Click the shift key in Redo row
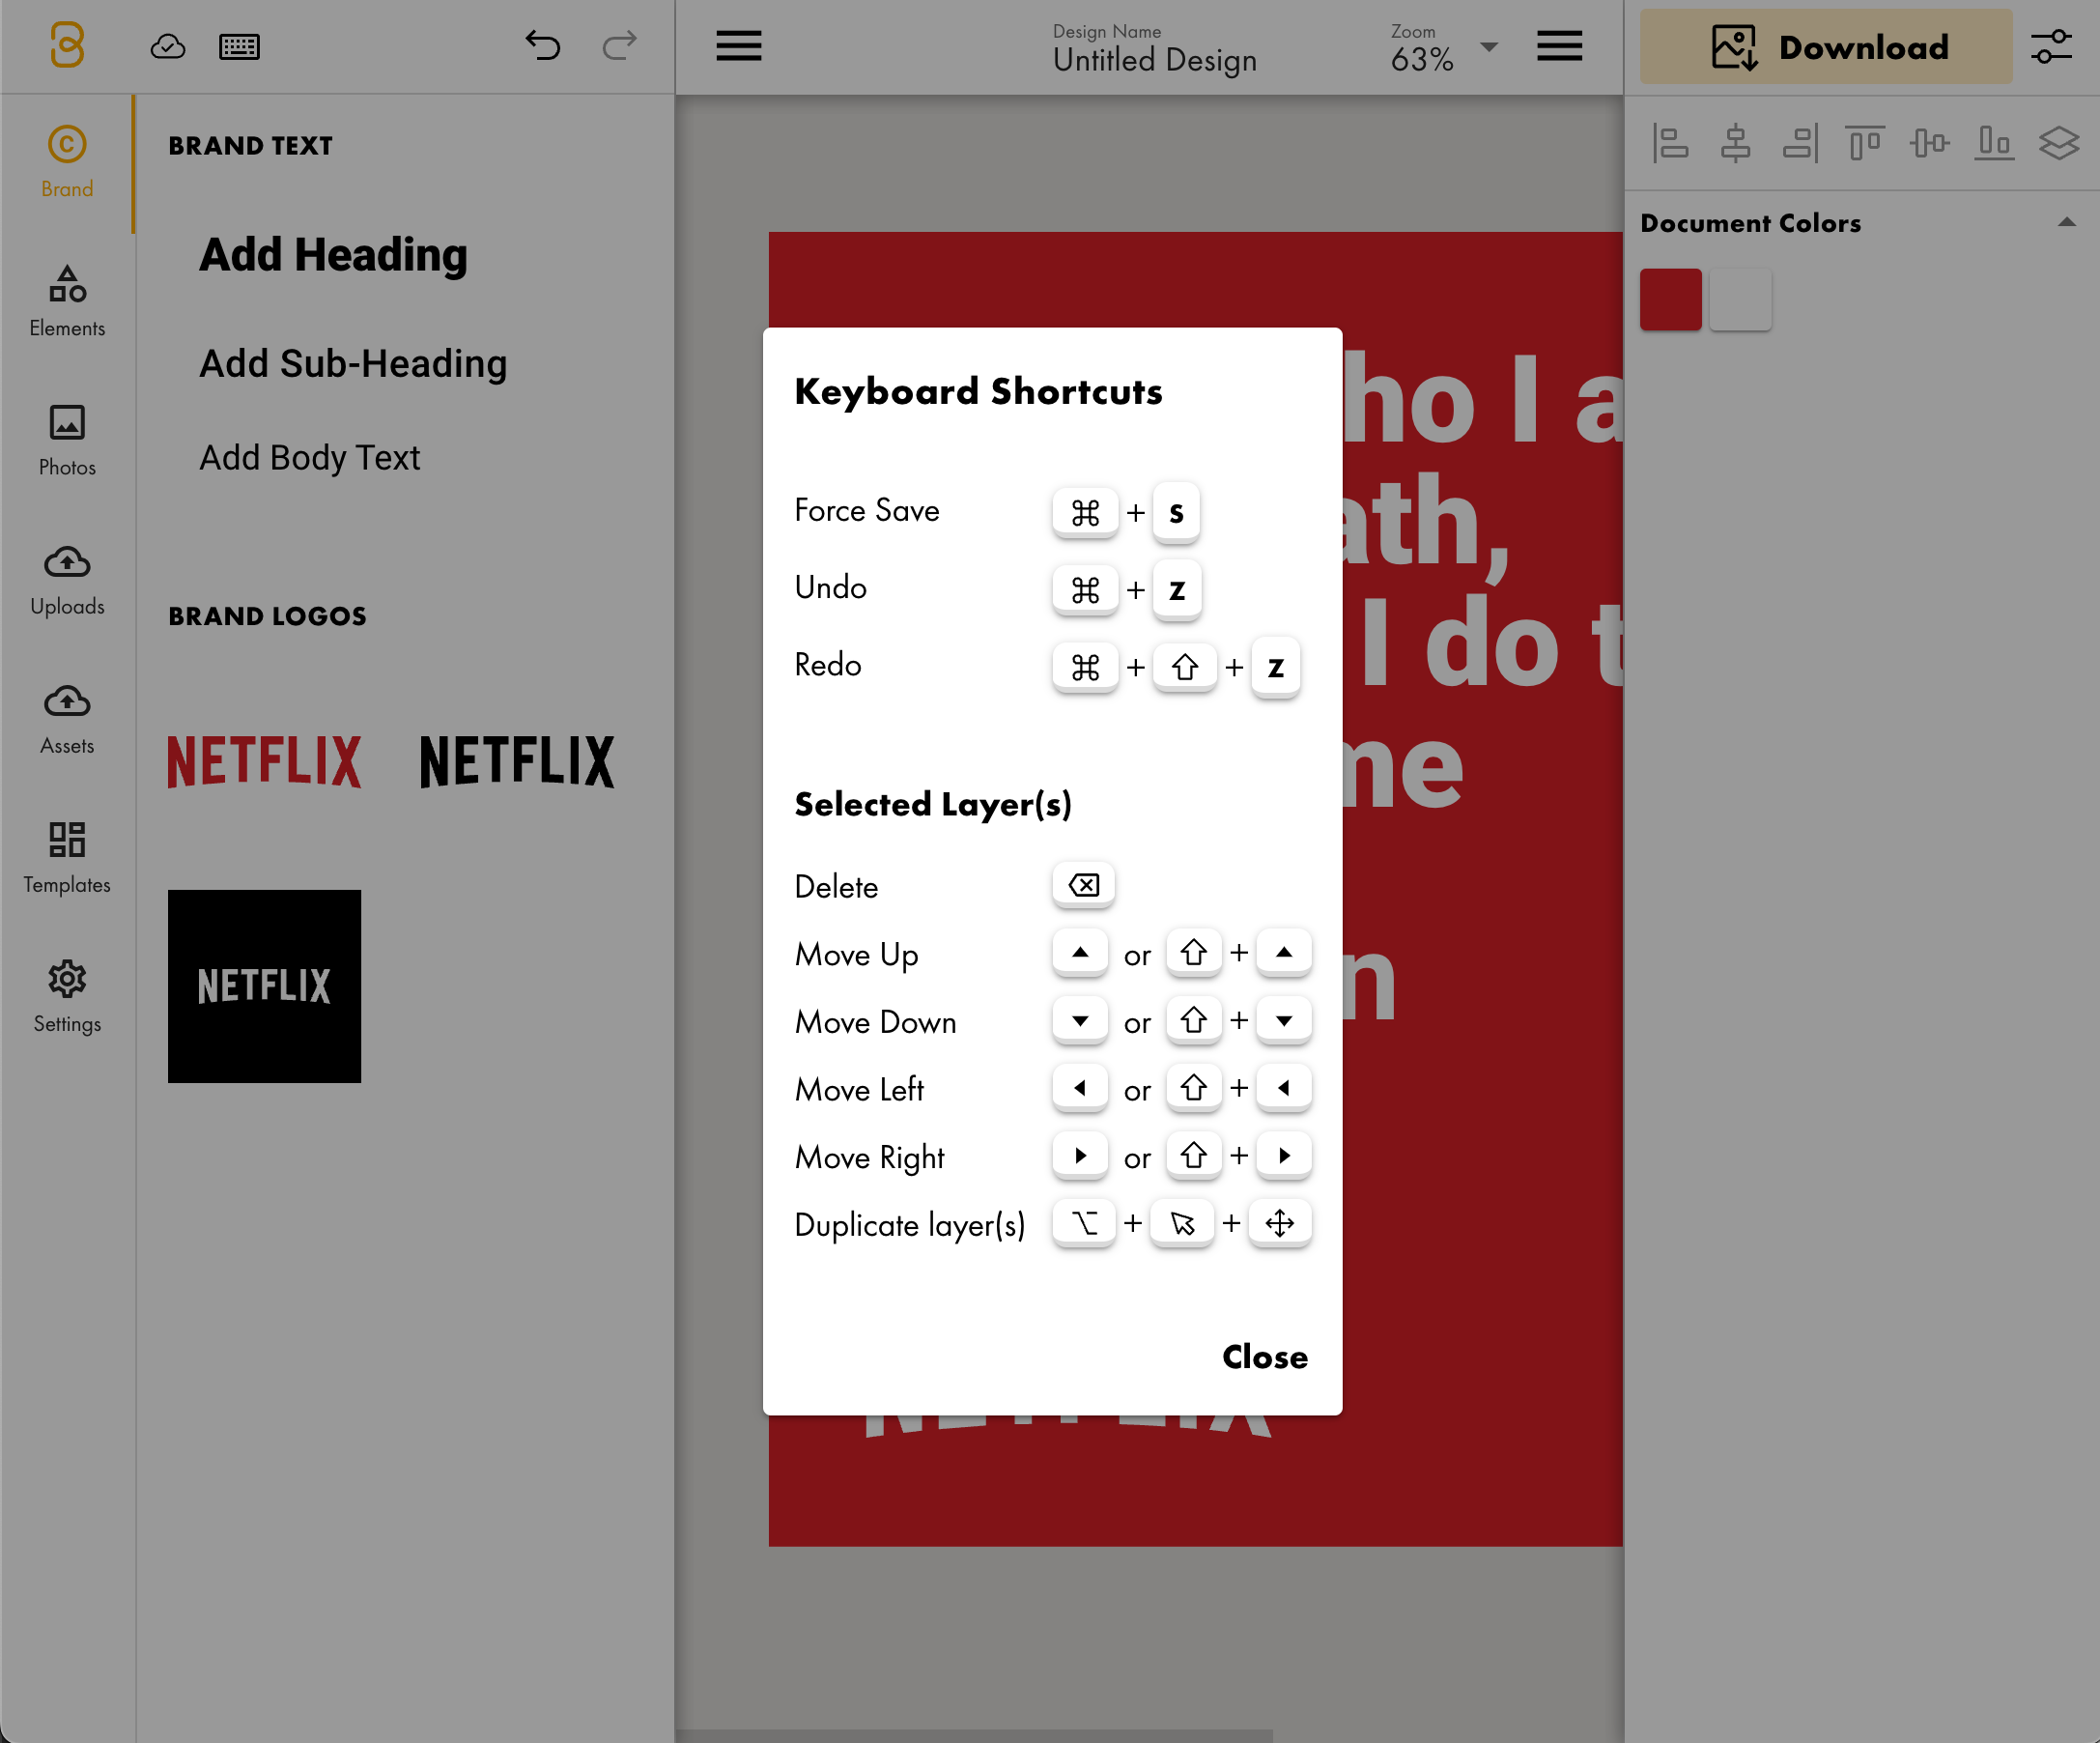 pyautogui.click(x=1185, y=666)
